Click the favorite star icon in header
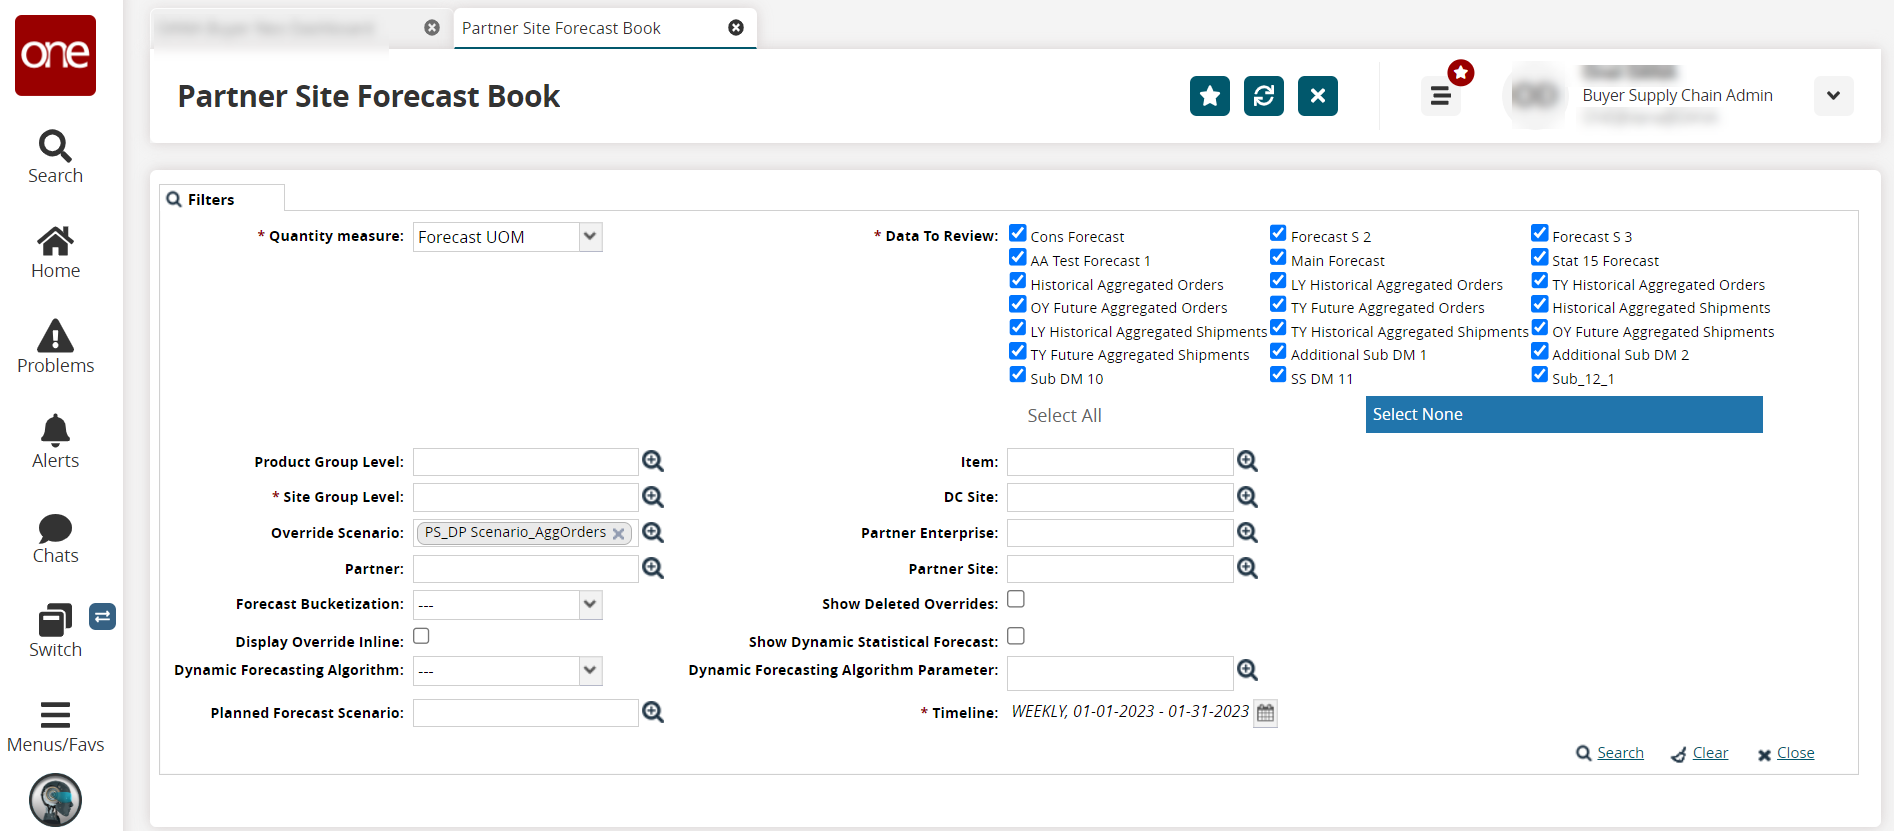This screenshot has width=1894, height=831. [x=1209, y=96]
